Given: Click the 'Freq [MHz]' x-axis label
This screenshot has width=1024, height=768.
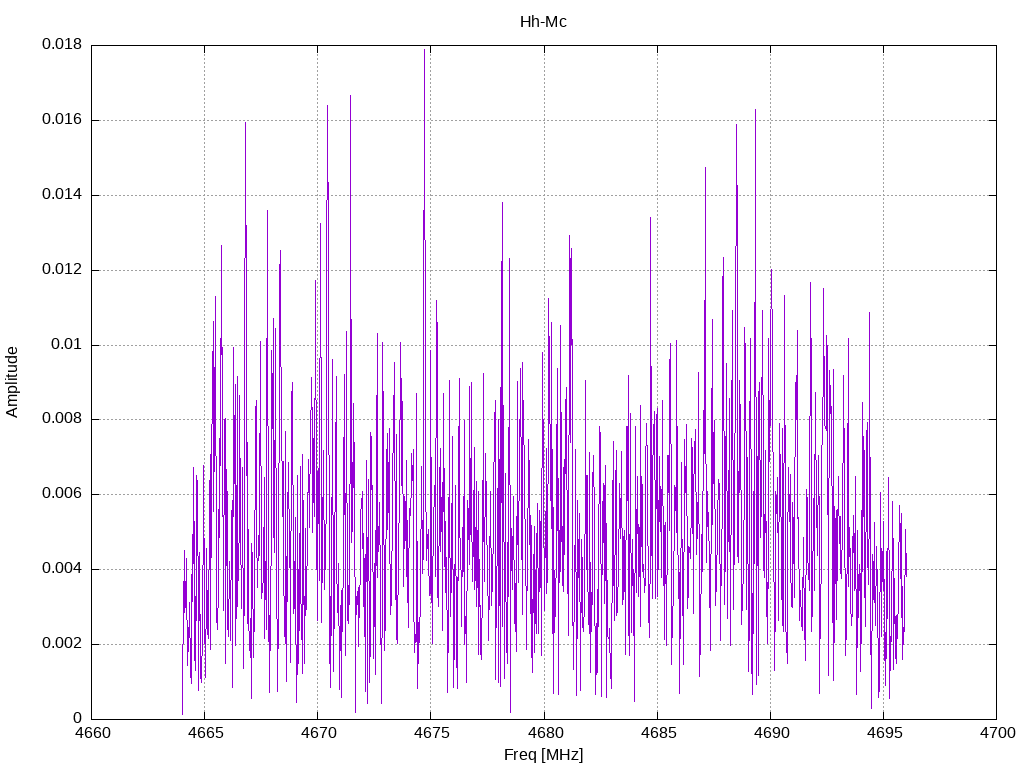Looking at the screenshot, I should pos(543,755).
